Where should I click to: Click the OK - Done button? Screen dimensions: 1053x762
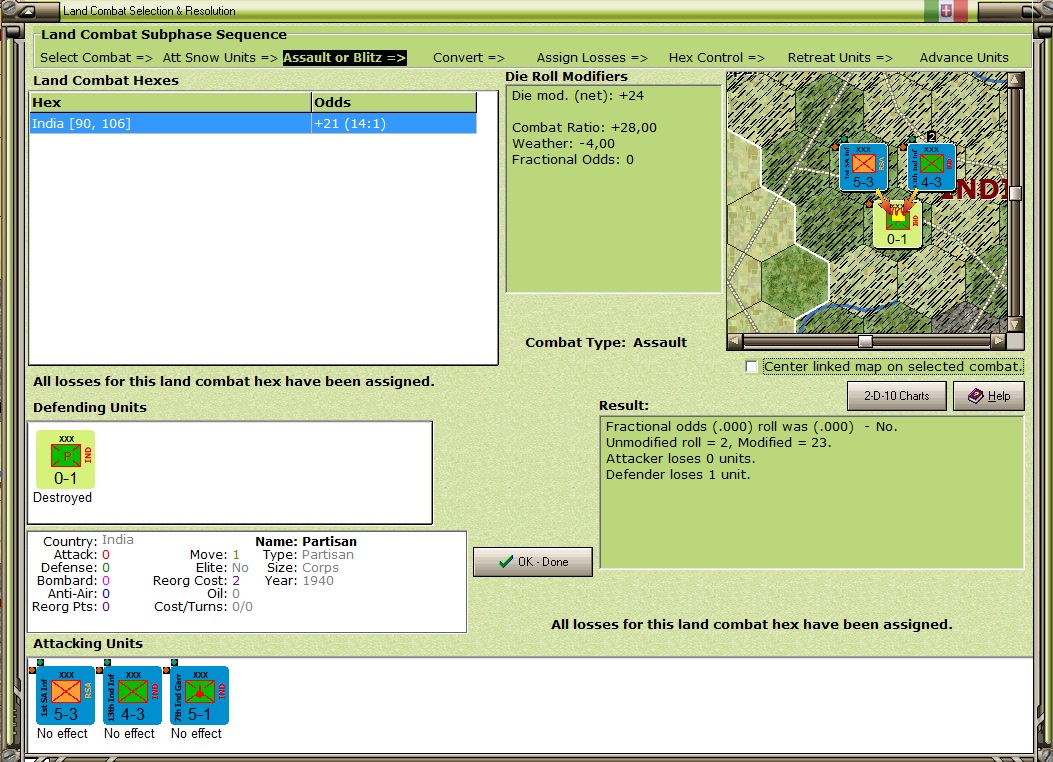tap(533, 562)
